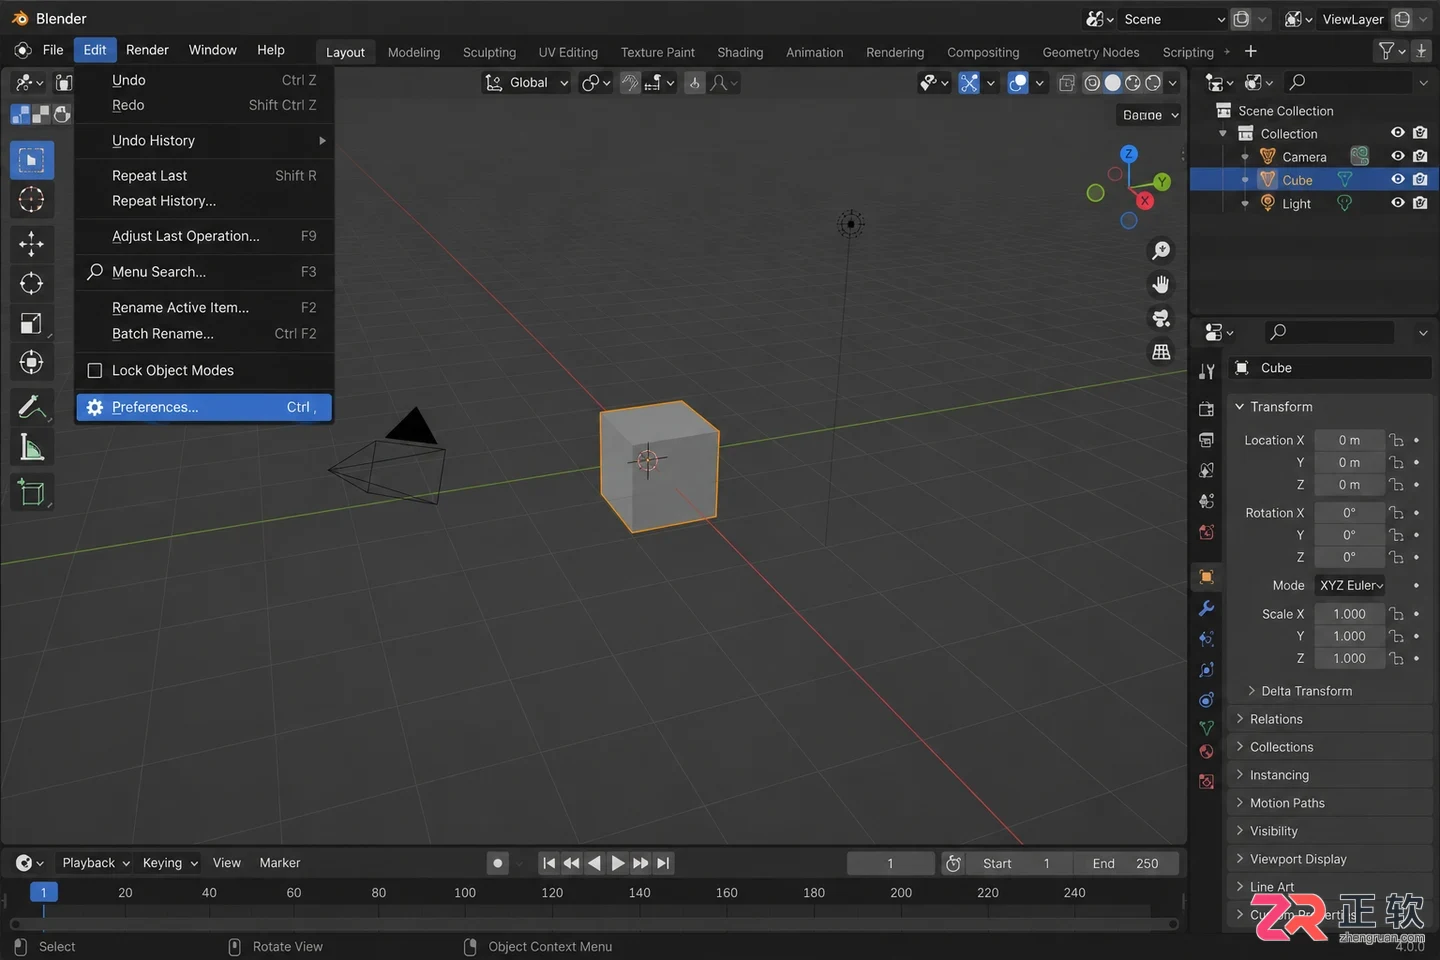The width and height of the screenshot is (1440, 960).
Task: Open the Material properties tab
Action: [1207, 752]
